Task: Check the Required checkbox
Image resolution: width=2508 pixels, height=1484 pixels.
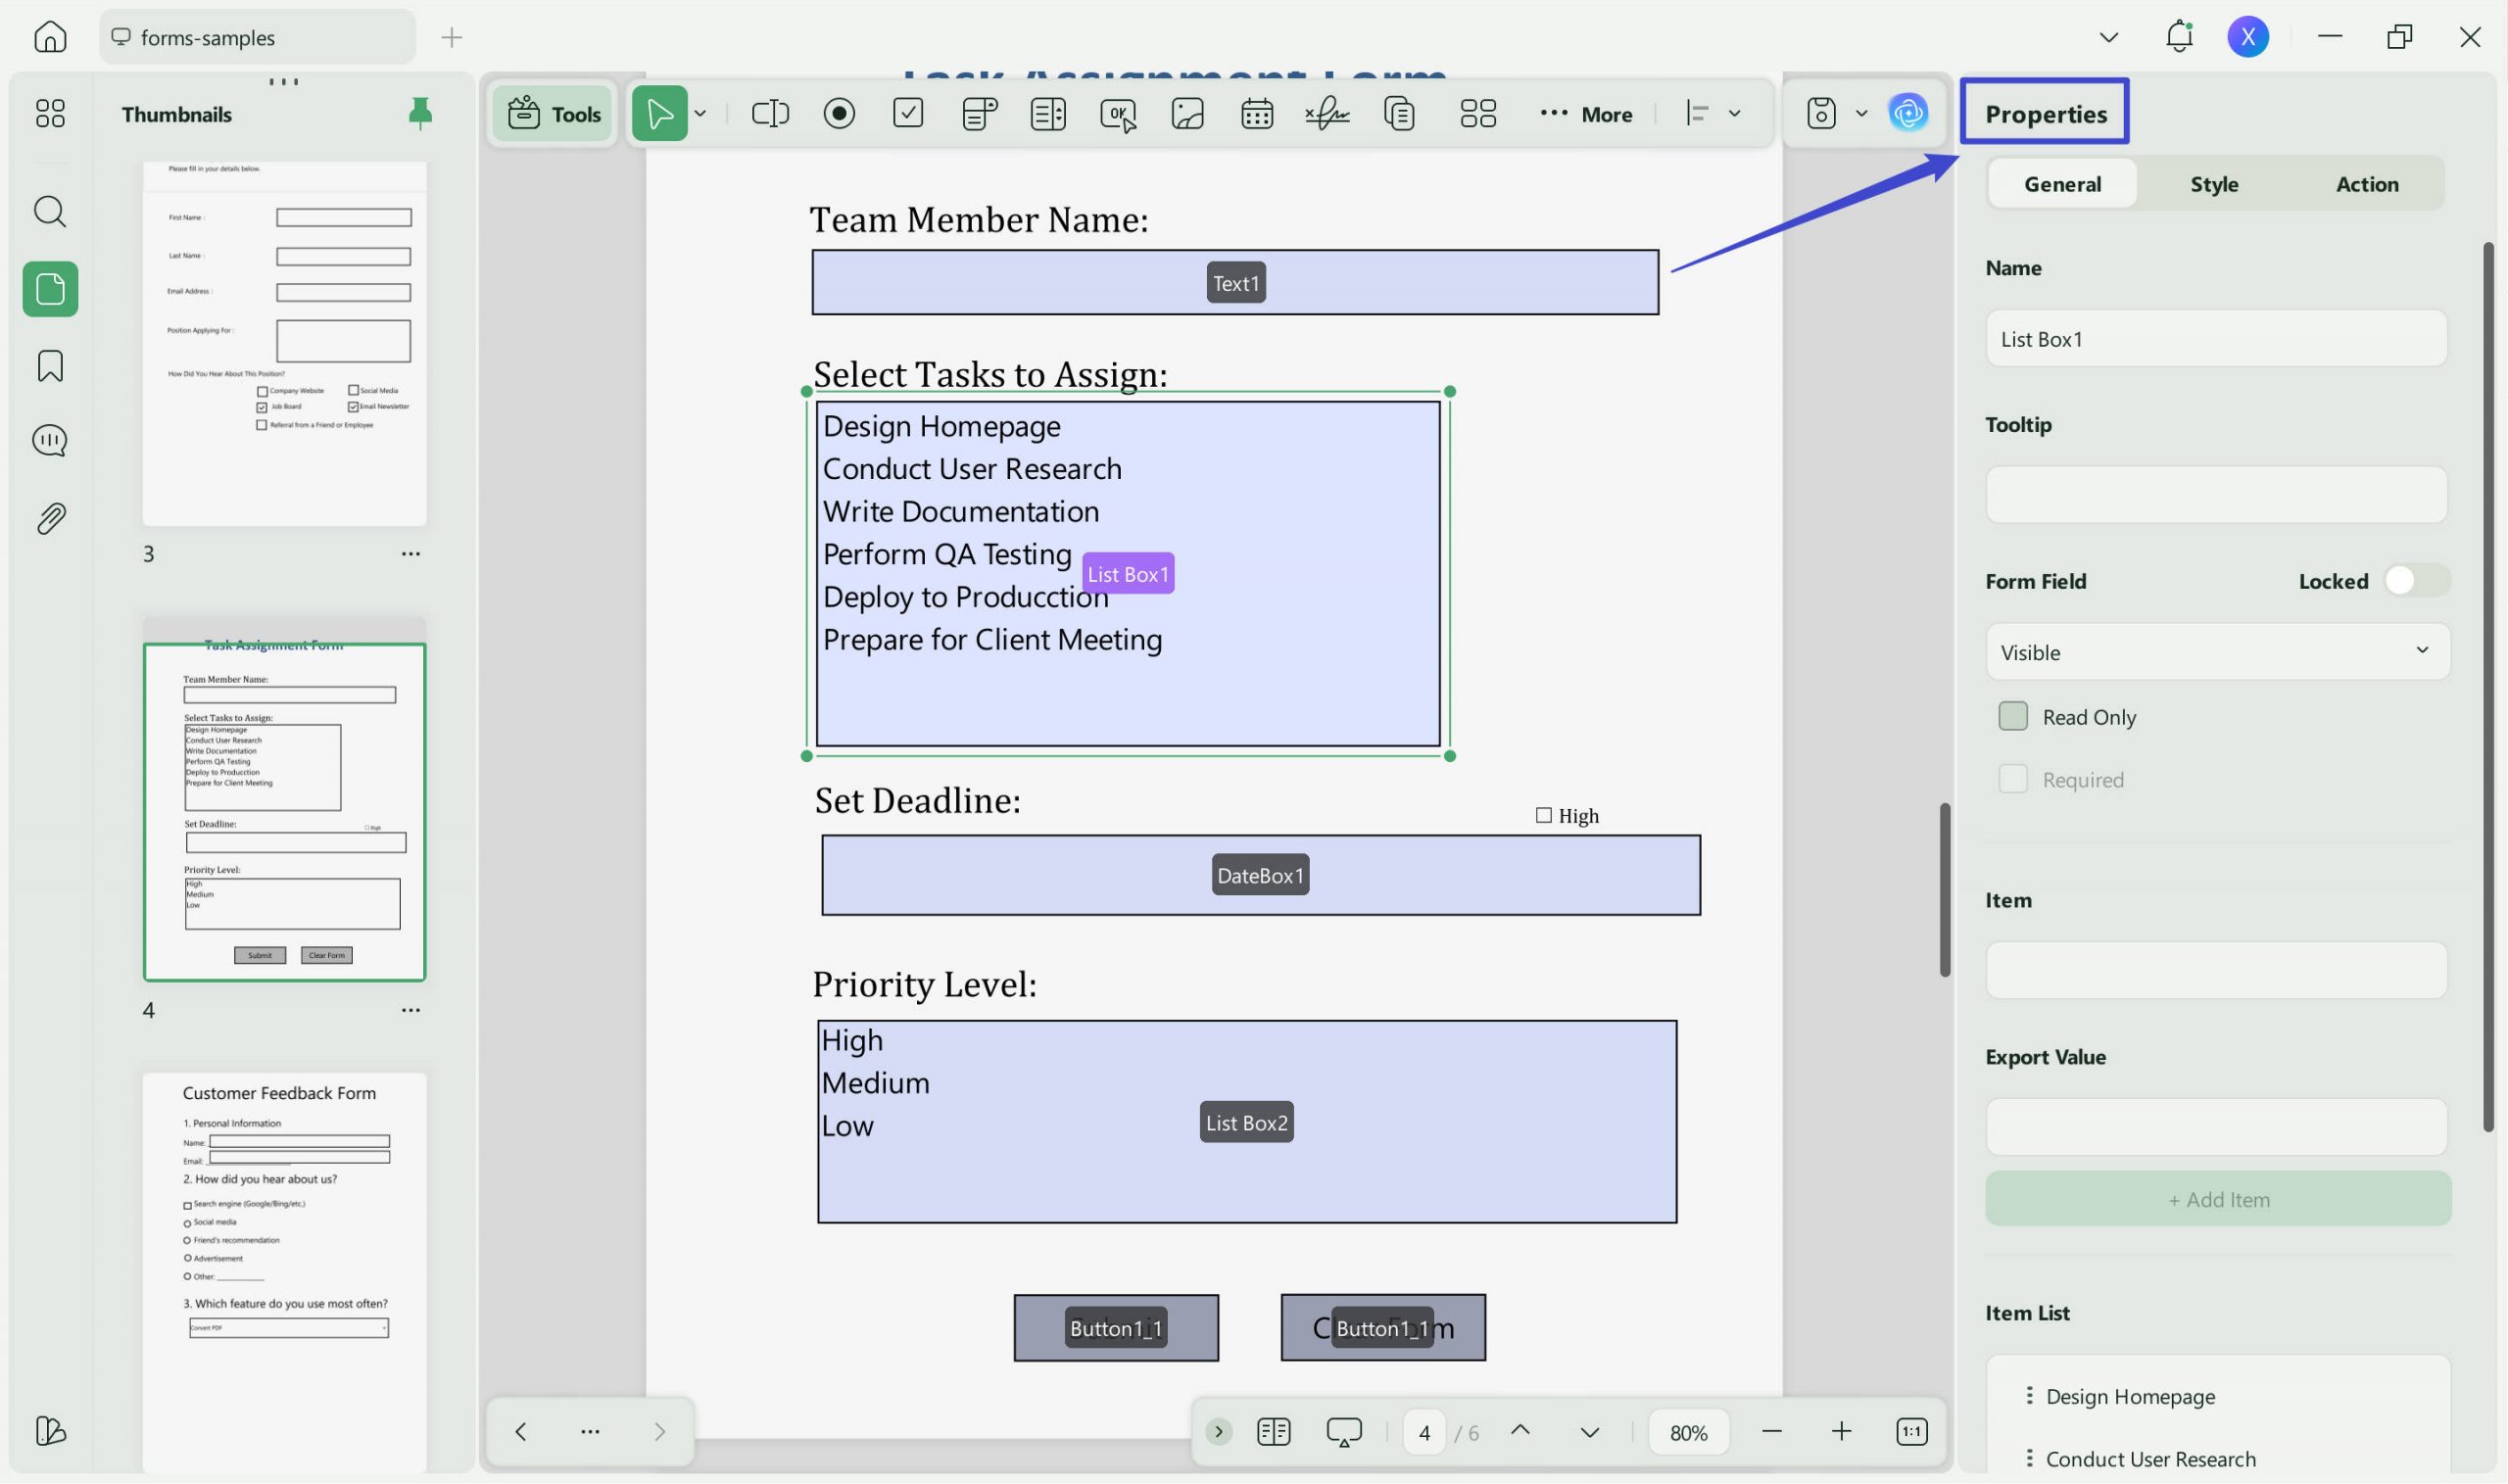Action: pyautogui.click(x=2013, y=779)
